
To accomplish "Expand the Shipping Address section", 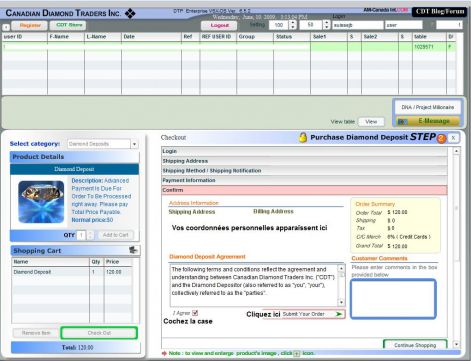I will click(304, 161).
